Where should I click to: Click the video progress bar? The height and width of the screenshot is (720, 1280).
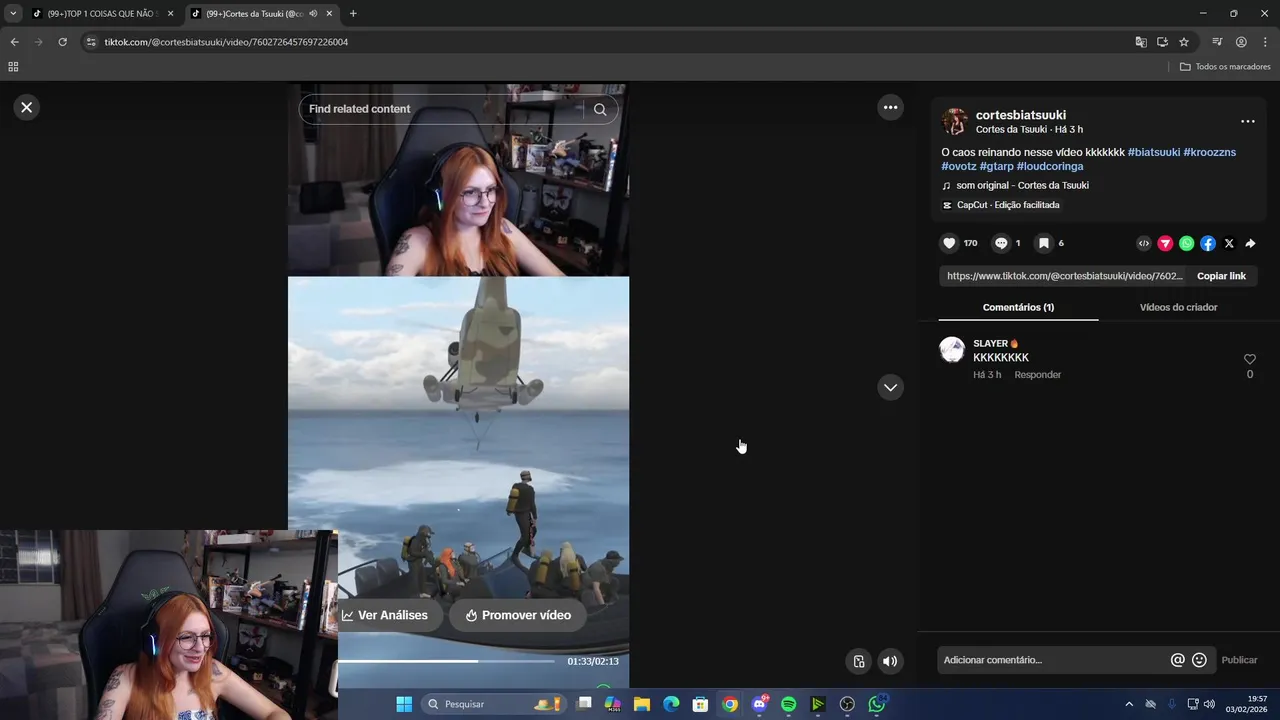point(446,661)
